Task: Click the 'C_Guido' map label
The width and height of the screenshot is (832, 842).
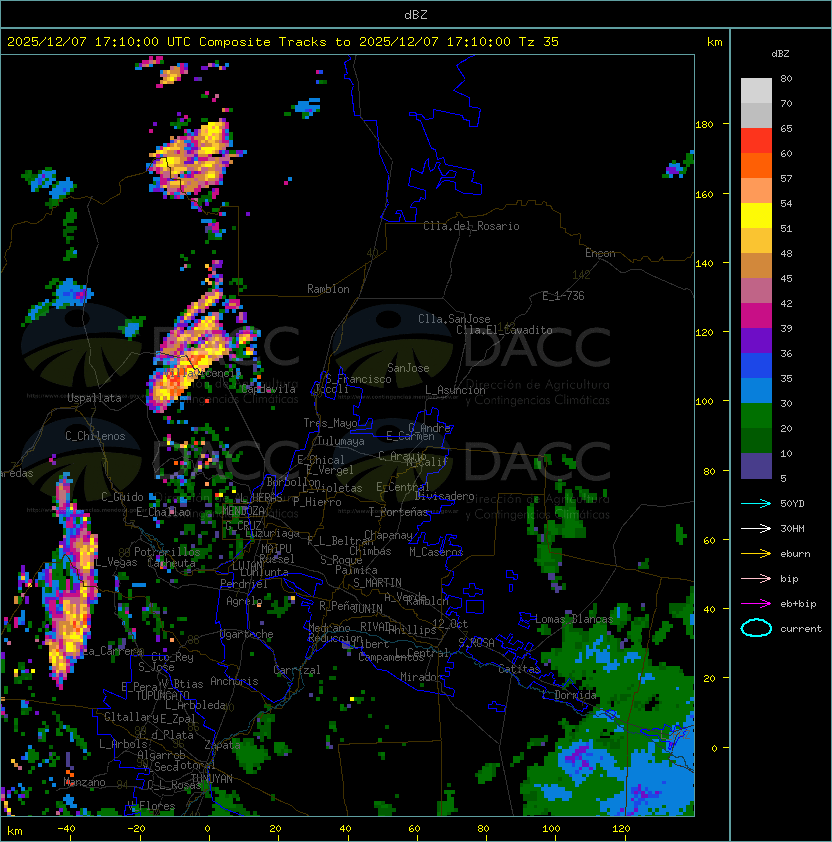Action: pos(122,497)
